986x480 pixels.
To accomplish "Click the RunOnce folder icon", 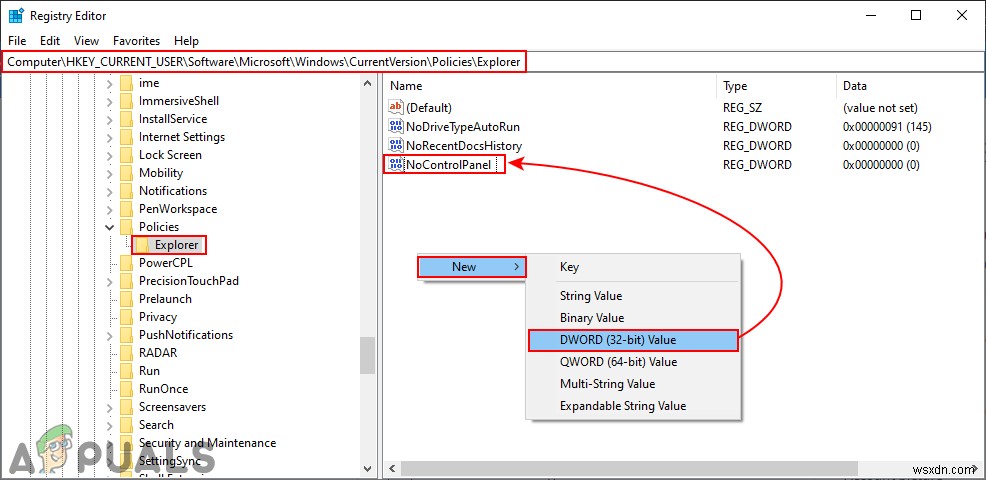I will tap(127, 389).
